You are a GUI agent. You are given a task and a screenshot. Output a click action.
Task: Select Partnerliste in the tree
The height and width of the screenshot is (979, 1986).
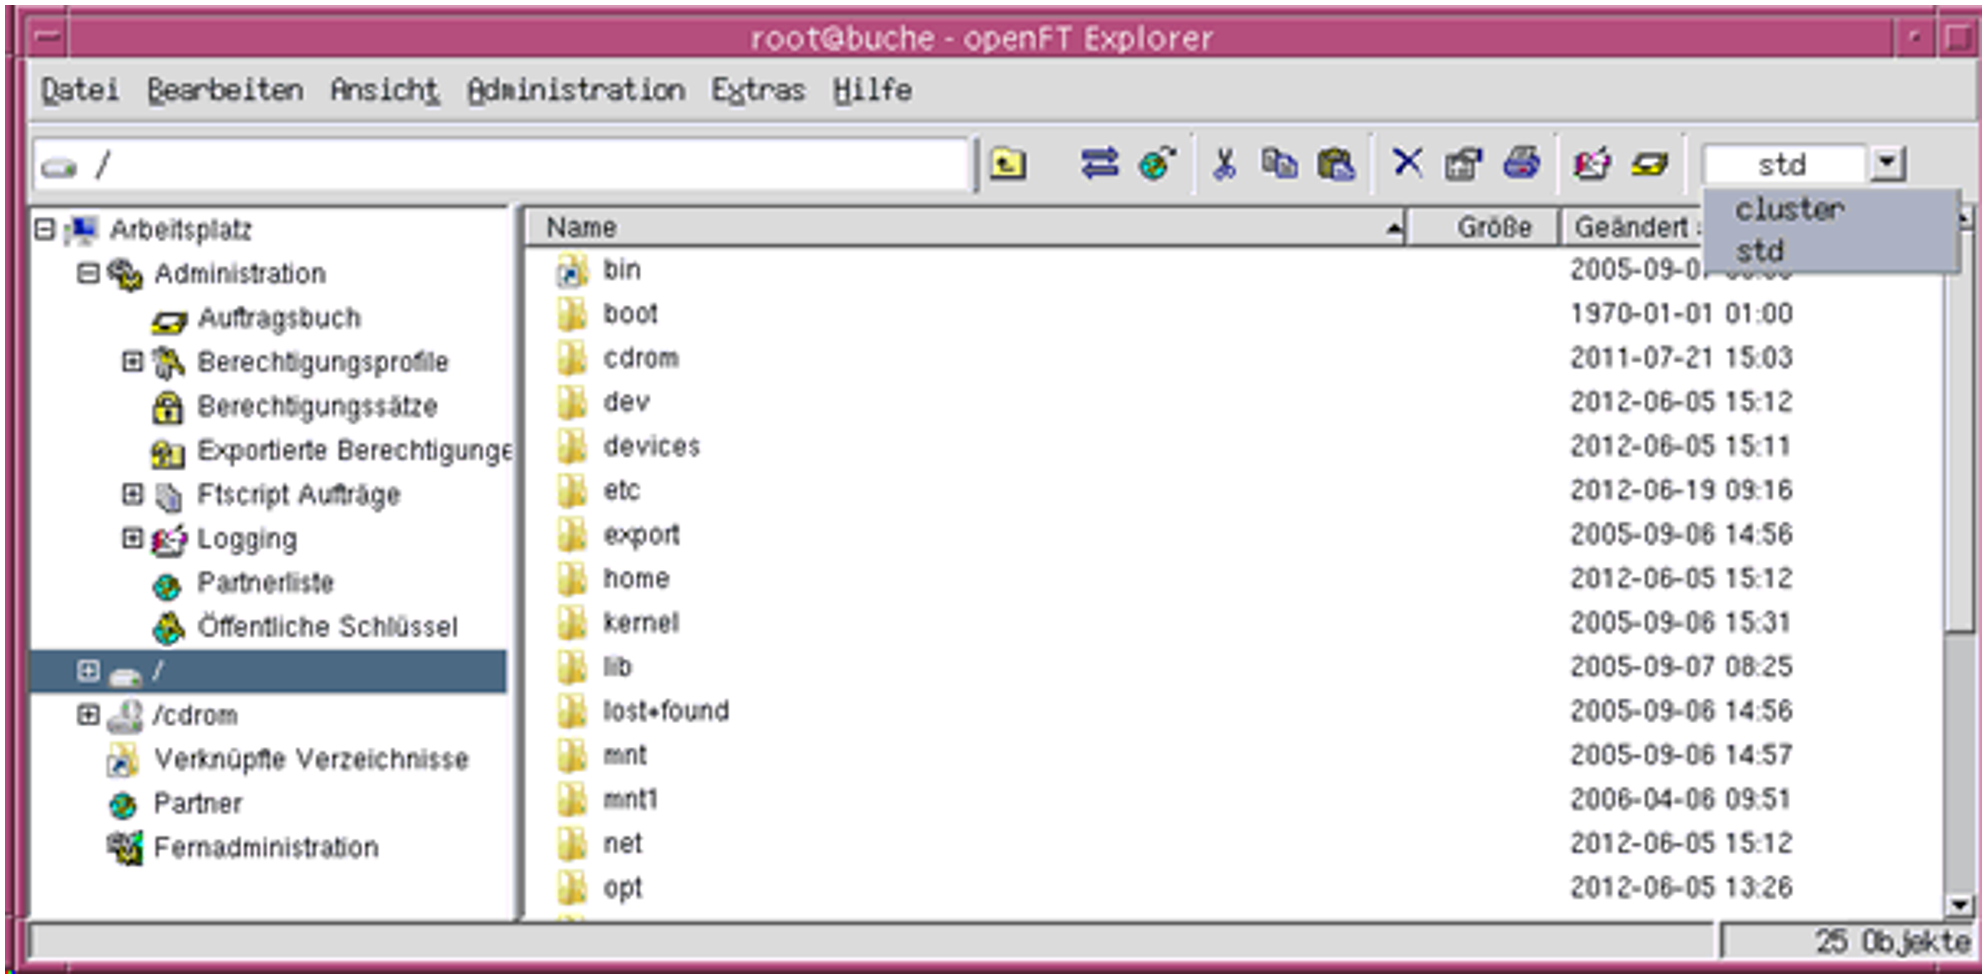pos(265,583)
